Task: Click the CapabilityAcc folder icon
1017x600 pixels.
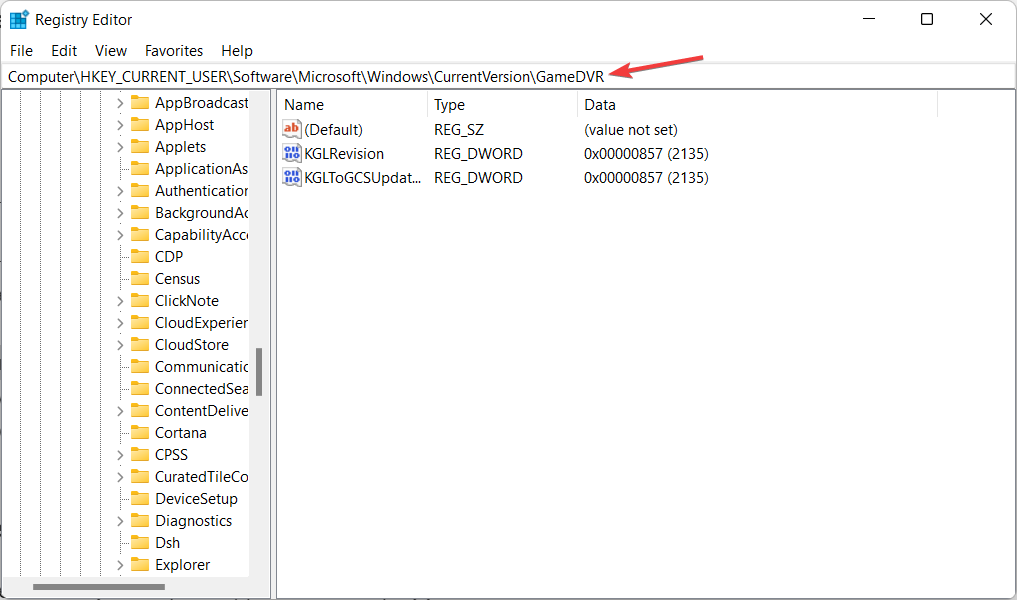Action: pyautogui.click(x=139, y=235)
